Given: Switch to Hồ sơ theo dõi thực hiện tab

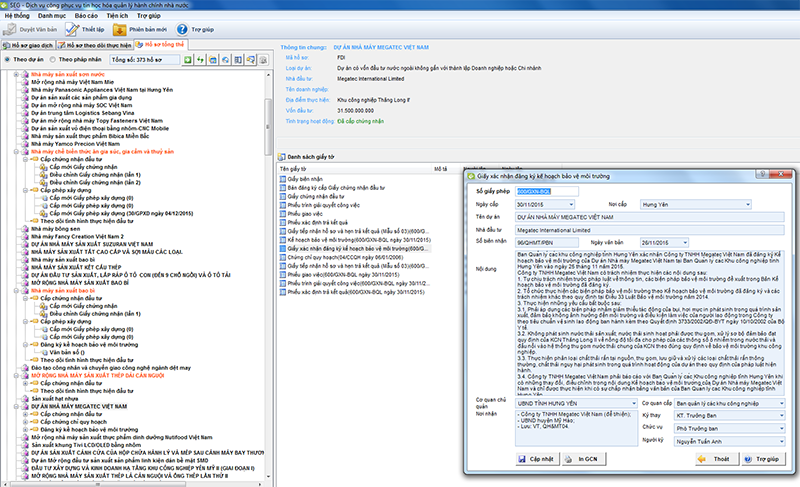Looking at the screenshot, I should click(x=94, y=45).
